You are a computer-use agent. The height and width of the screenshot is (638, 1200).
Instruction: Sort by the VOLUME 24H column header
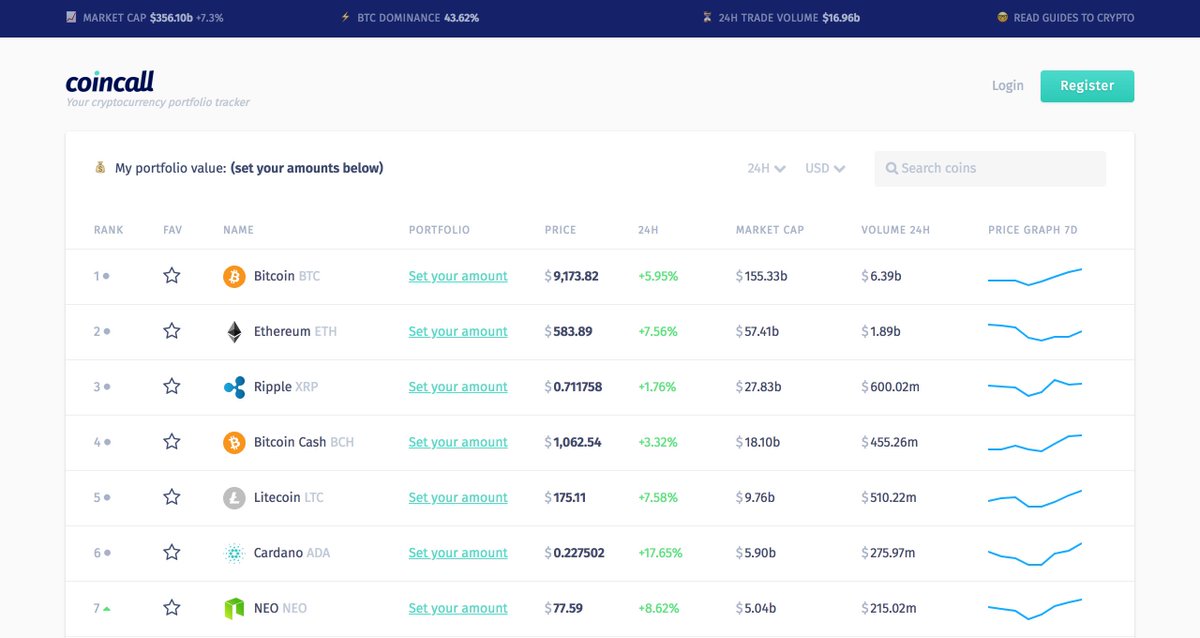click(x=895, y=230)
